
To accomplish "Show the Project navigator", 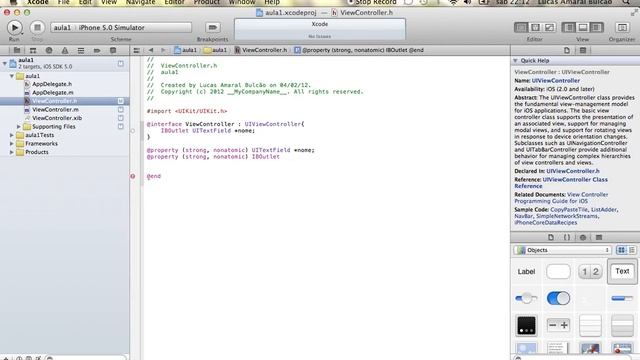I will coord(17,50).
